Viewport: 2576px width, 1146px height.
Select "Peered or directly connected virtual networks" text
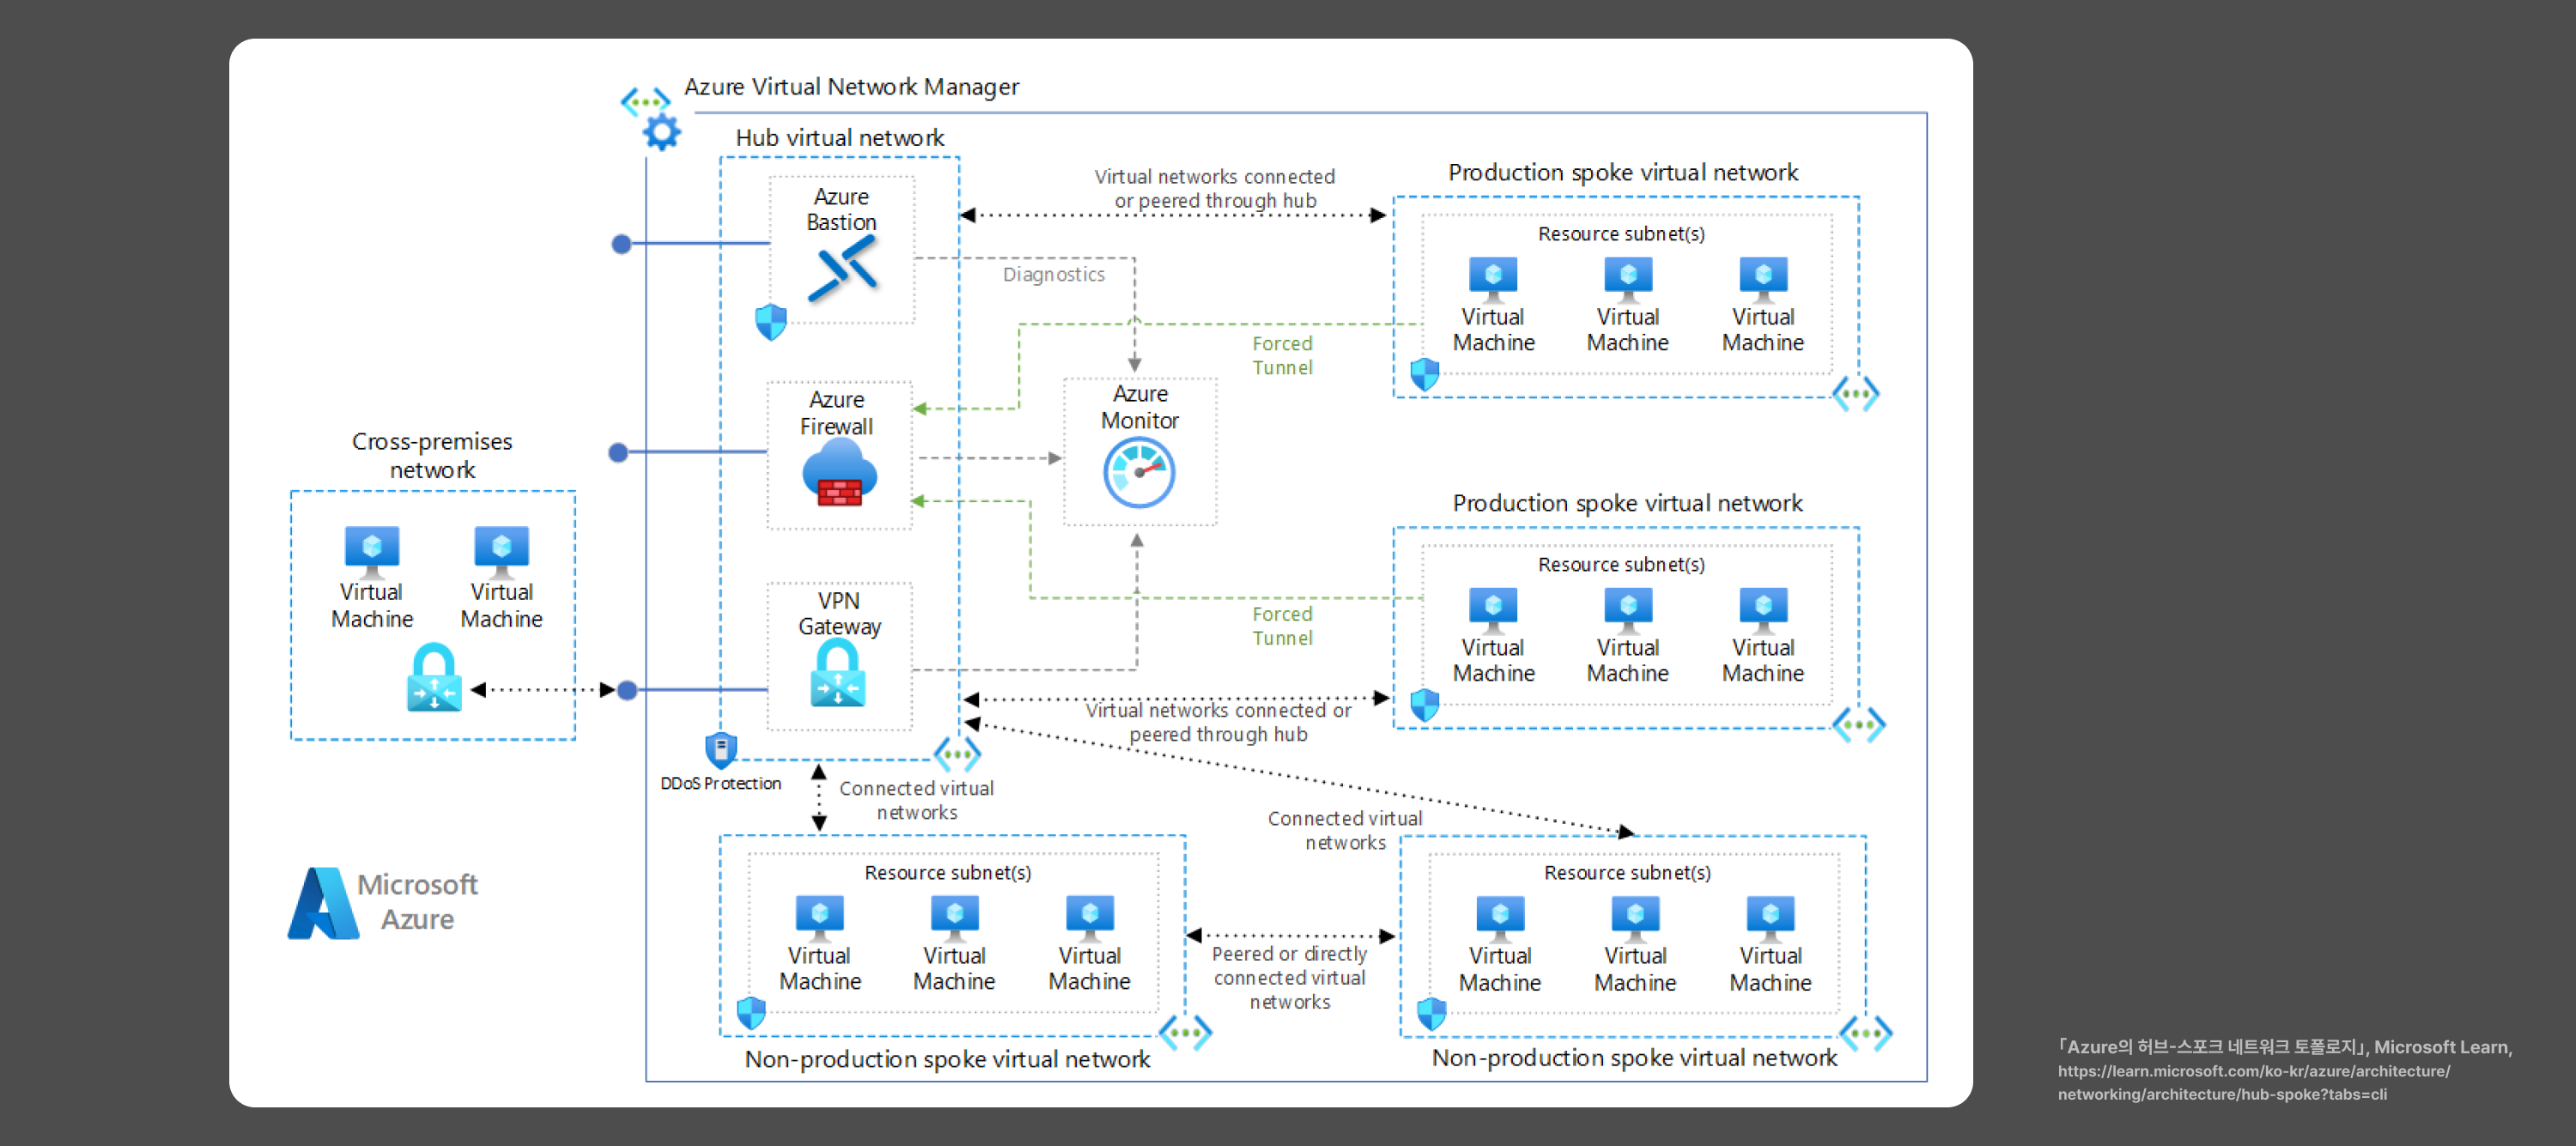[1290, 977]
